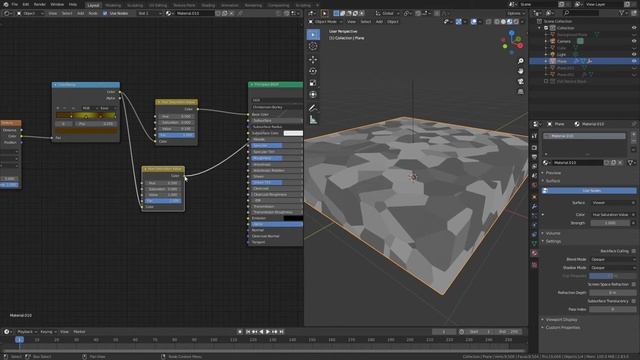Image resolution: width=640 pixels, height=360 pixels.
Task: Open the Playback popover in timeline
Action: pos(27,332)
